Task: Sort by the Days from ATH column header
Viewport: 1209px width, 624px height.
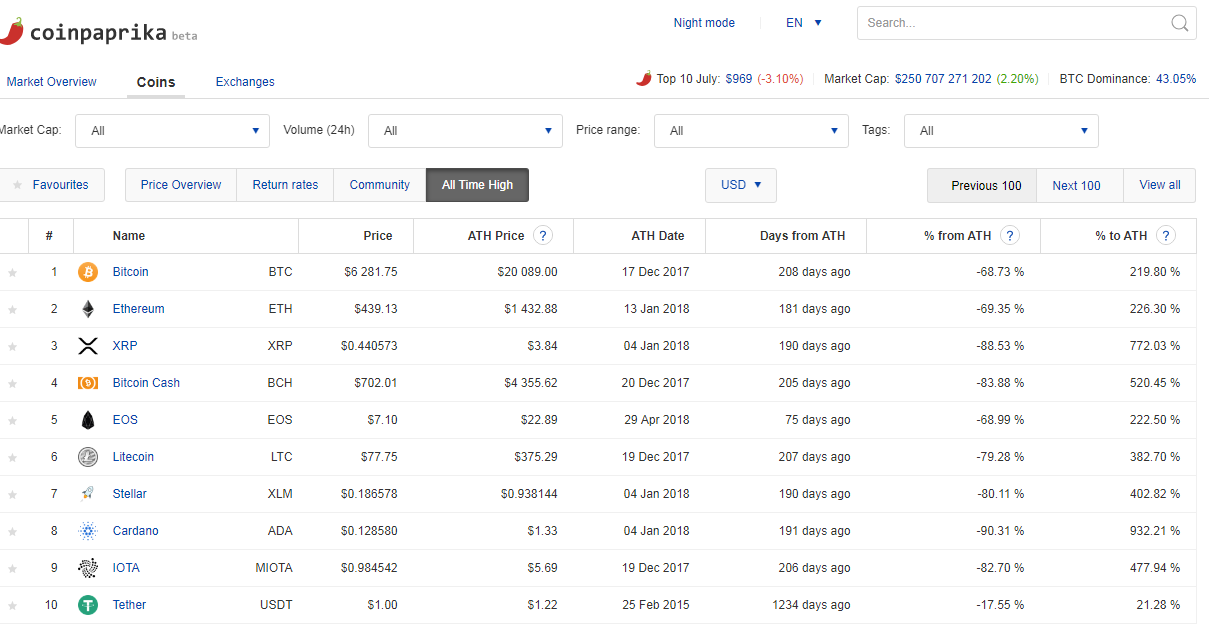Action: [802, 236]
